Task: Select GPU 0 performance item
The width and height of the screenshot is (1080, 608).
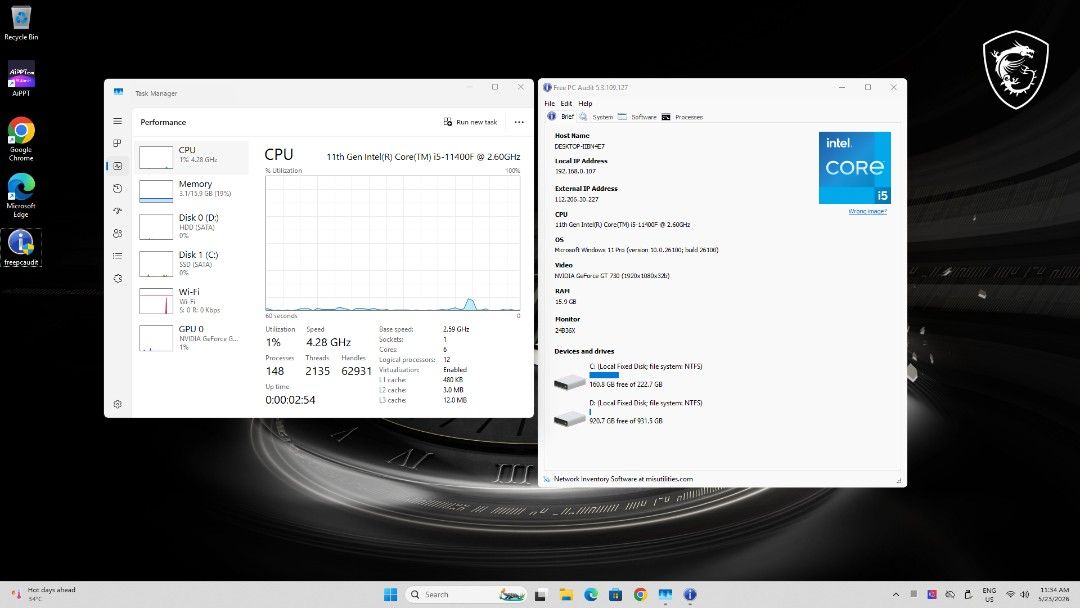Action: click(x=192, y=337)
